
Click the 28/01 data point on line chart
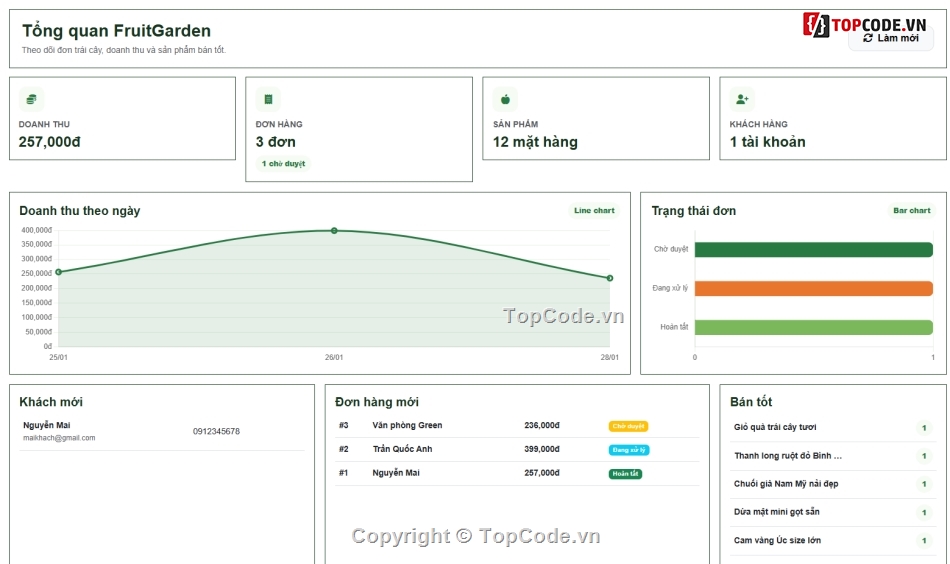[x=610, y=278]
